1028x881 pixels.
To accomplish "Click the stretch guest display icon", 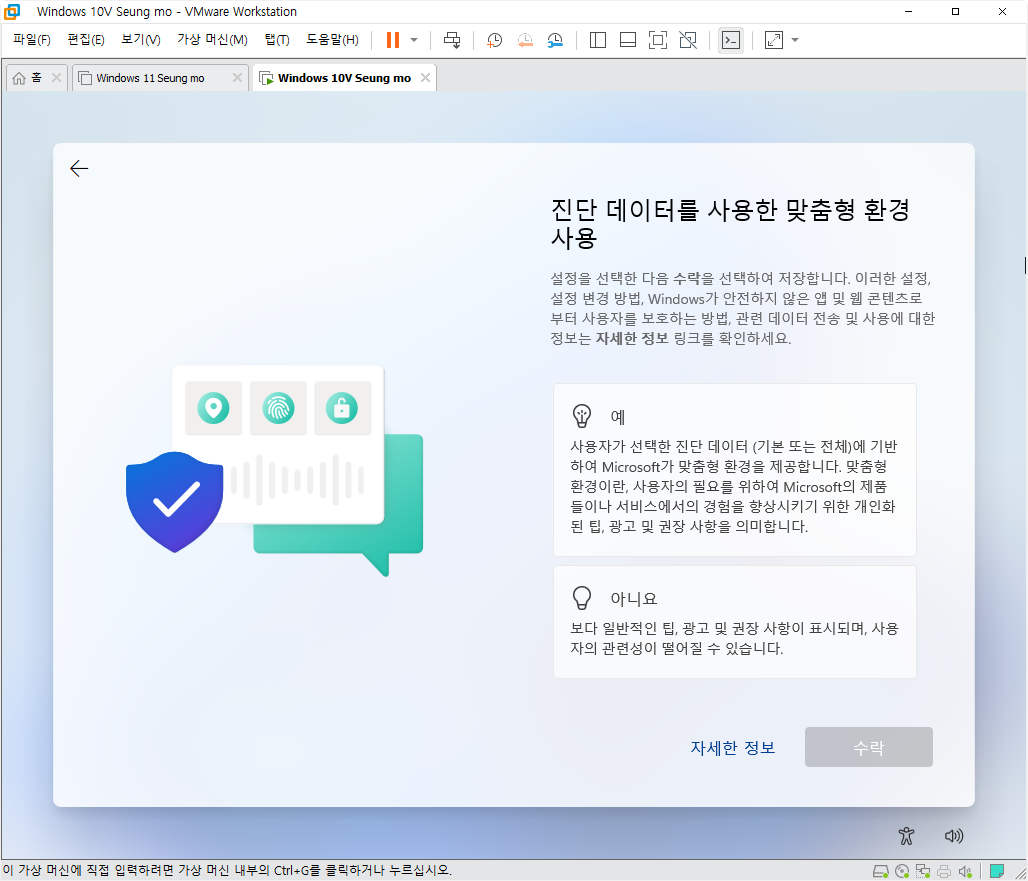I will (774, 40).
